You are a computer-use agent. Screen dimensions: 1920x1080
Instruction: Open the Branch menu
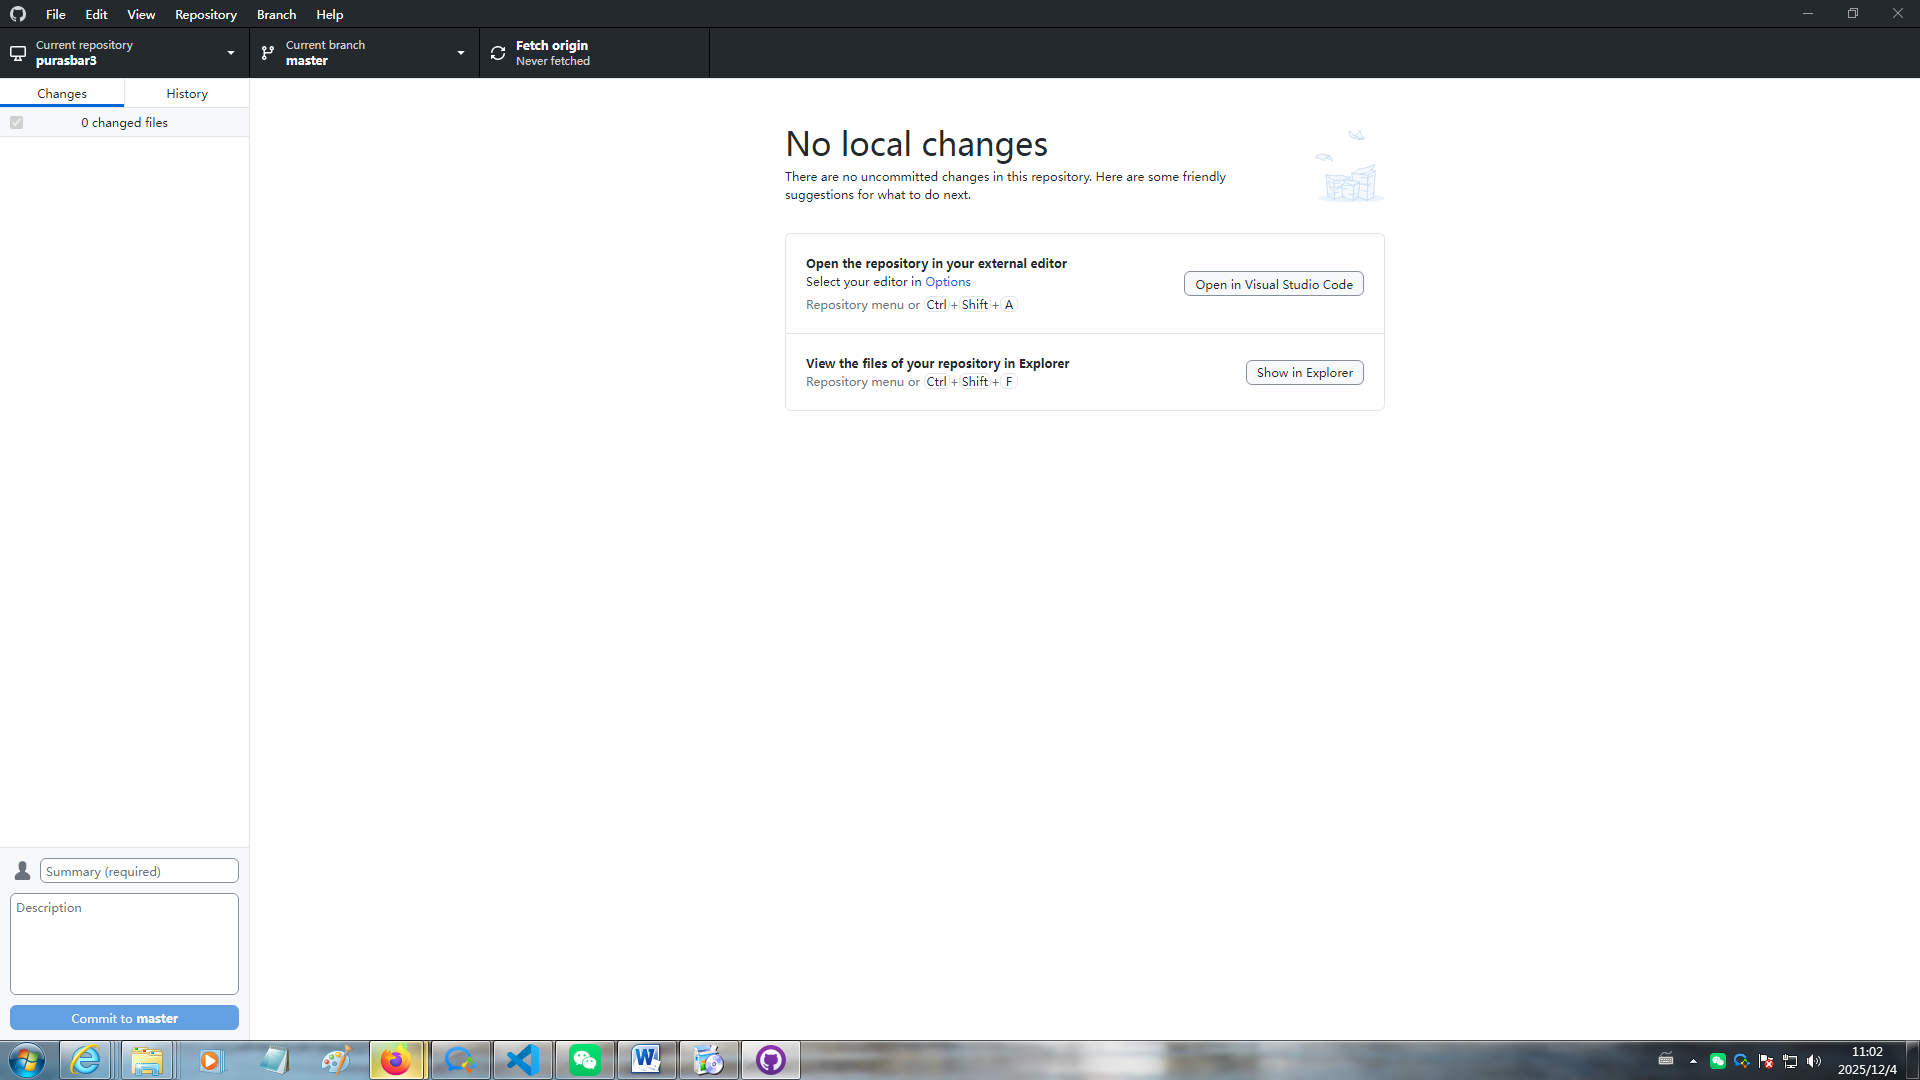276,14
